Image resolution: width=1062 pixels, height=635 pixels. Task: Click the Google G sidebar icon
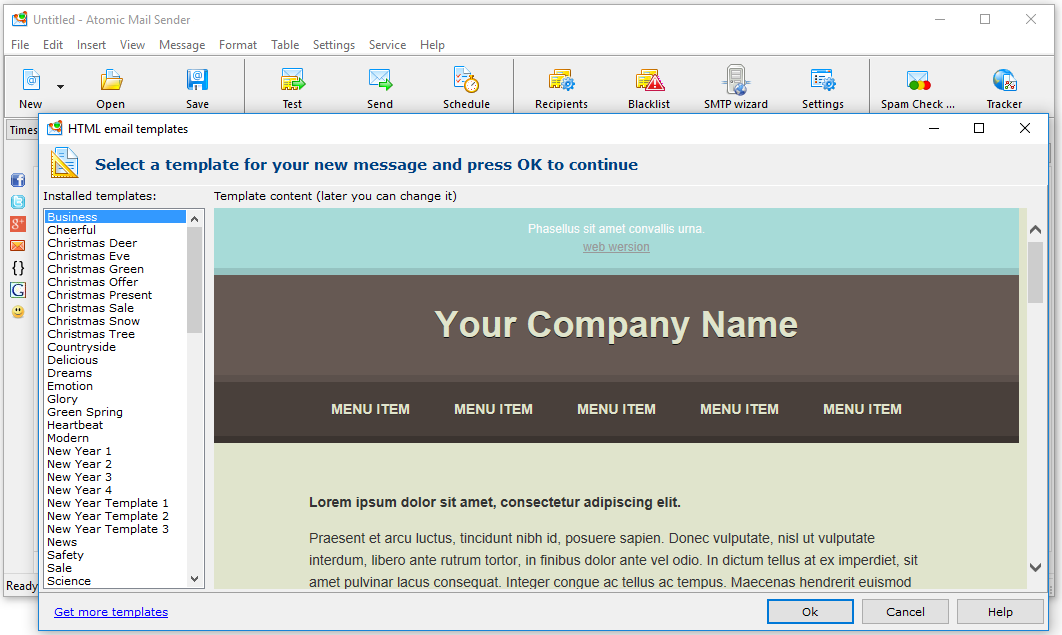coord(18,290)
